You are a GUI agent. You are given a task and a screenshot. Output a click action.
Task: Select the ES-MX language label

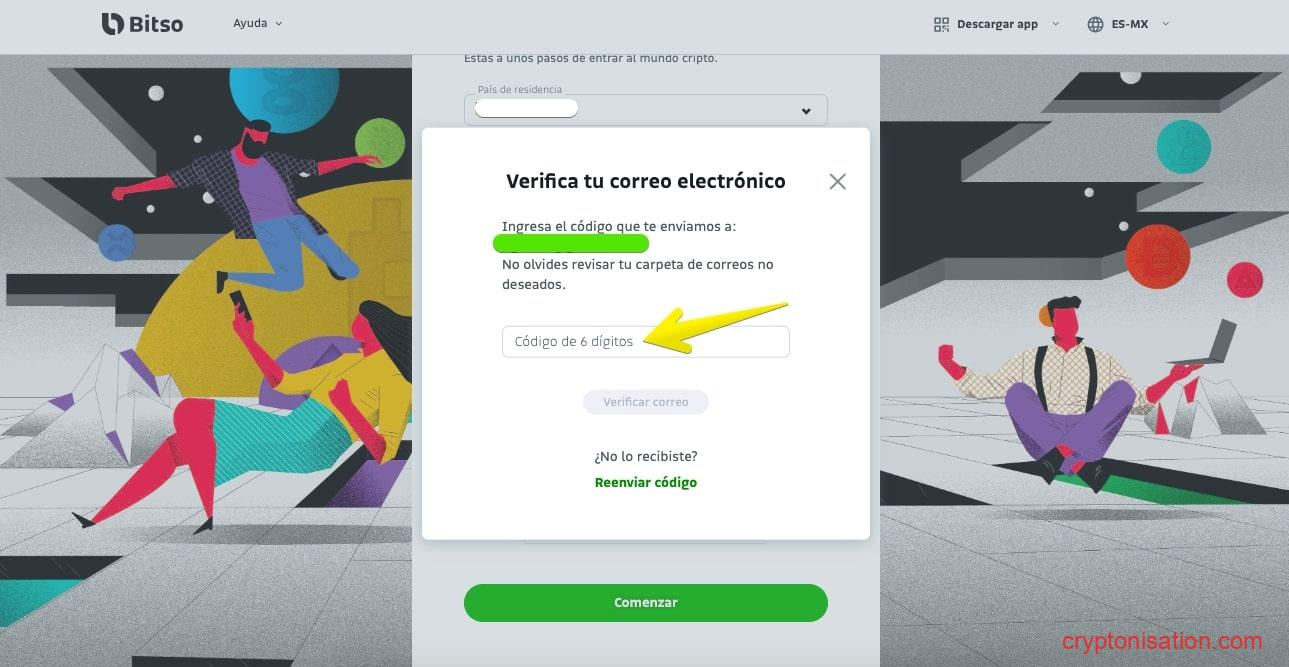pyautogui.click(x=1130, y=24)
